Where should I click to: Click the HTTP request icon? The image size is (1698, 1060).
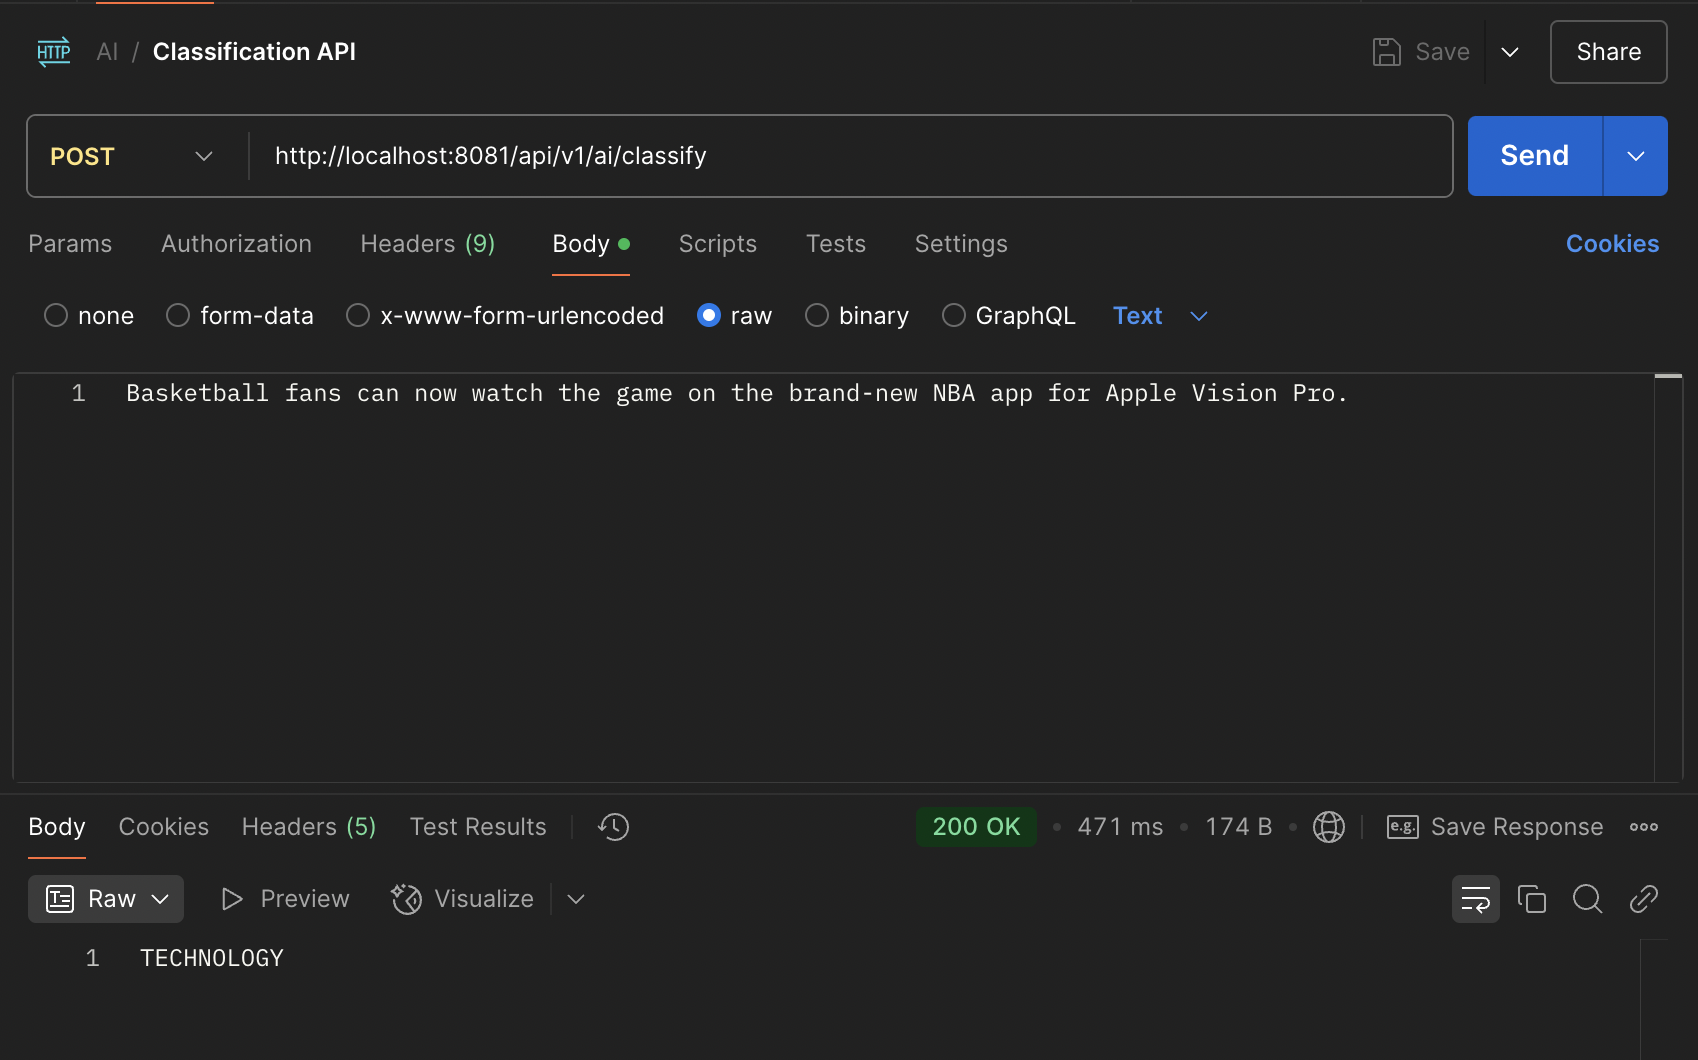click(54, 52)
